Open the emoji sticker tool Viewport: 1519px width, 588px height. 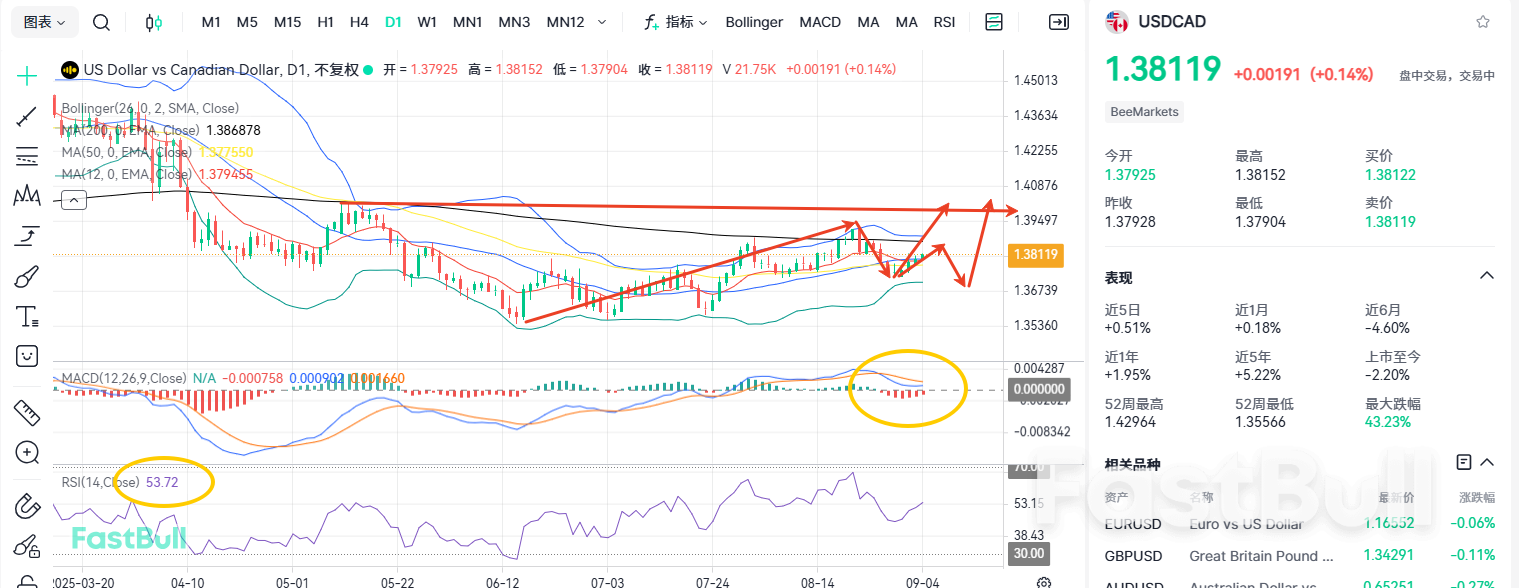pyautogui.click(x=26, y=355)
